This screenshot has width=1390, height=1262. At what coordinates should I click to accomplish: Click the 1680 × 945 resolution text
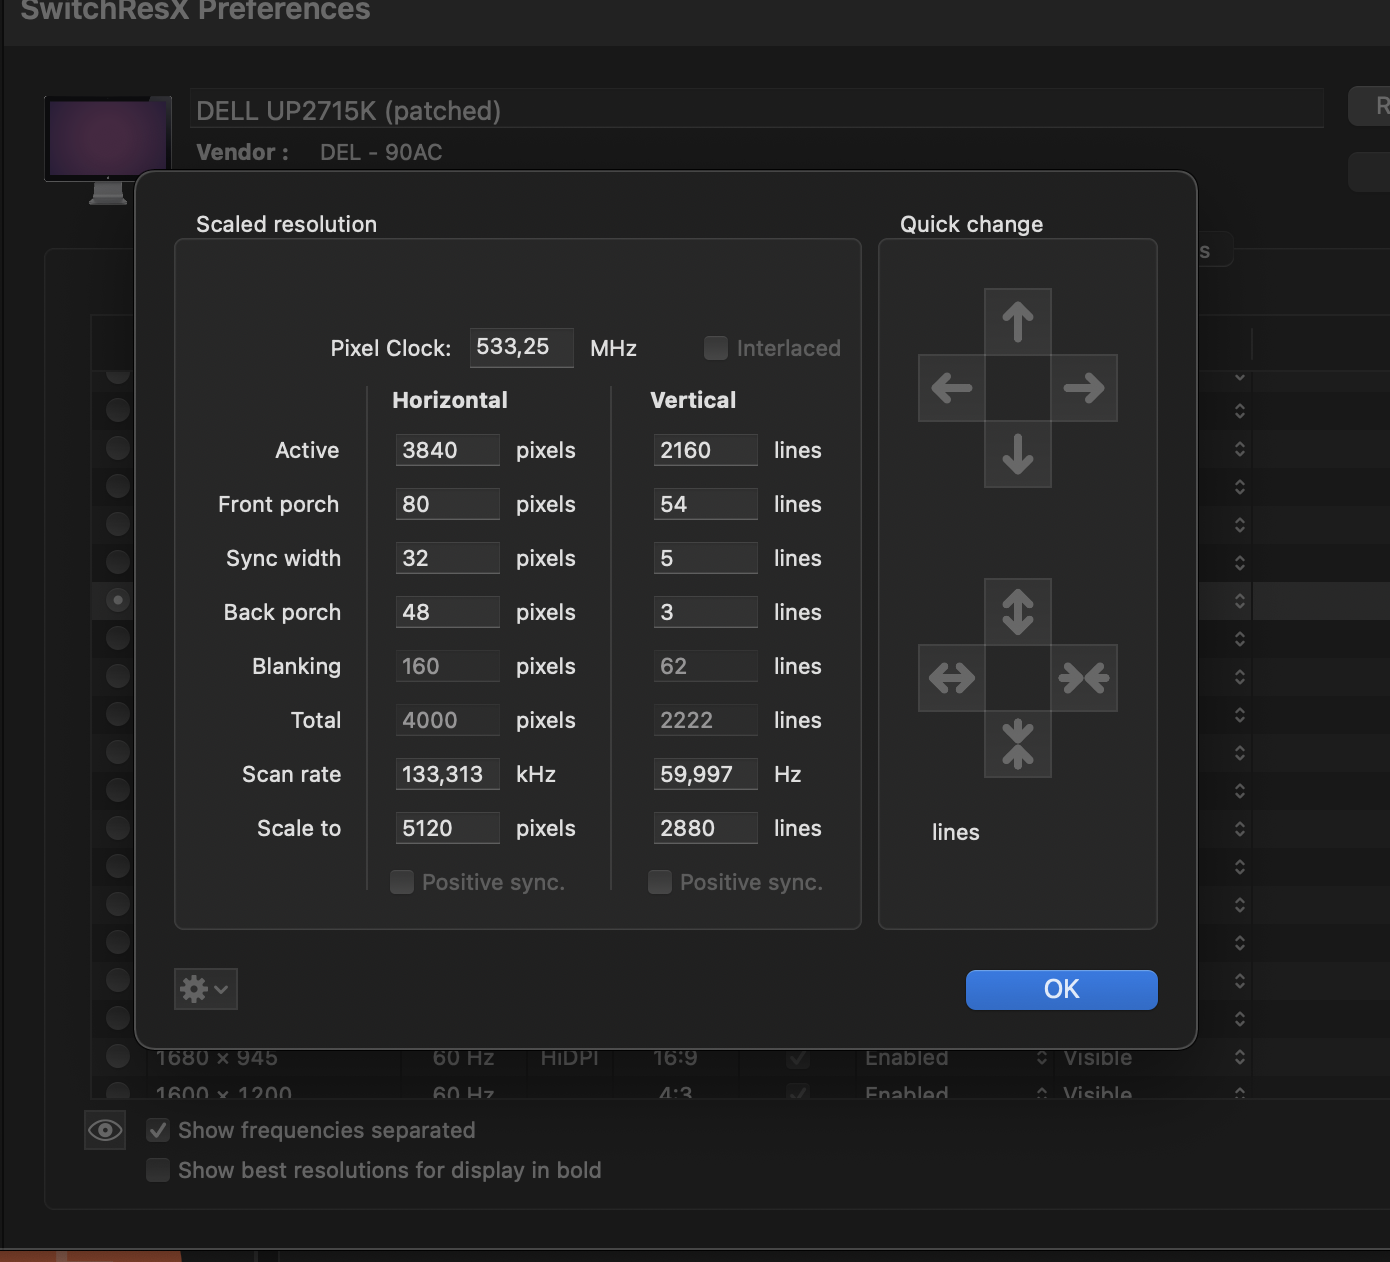pyautogui.click(x=217, y=1057)
